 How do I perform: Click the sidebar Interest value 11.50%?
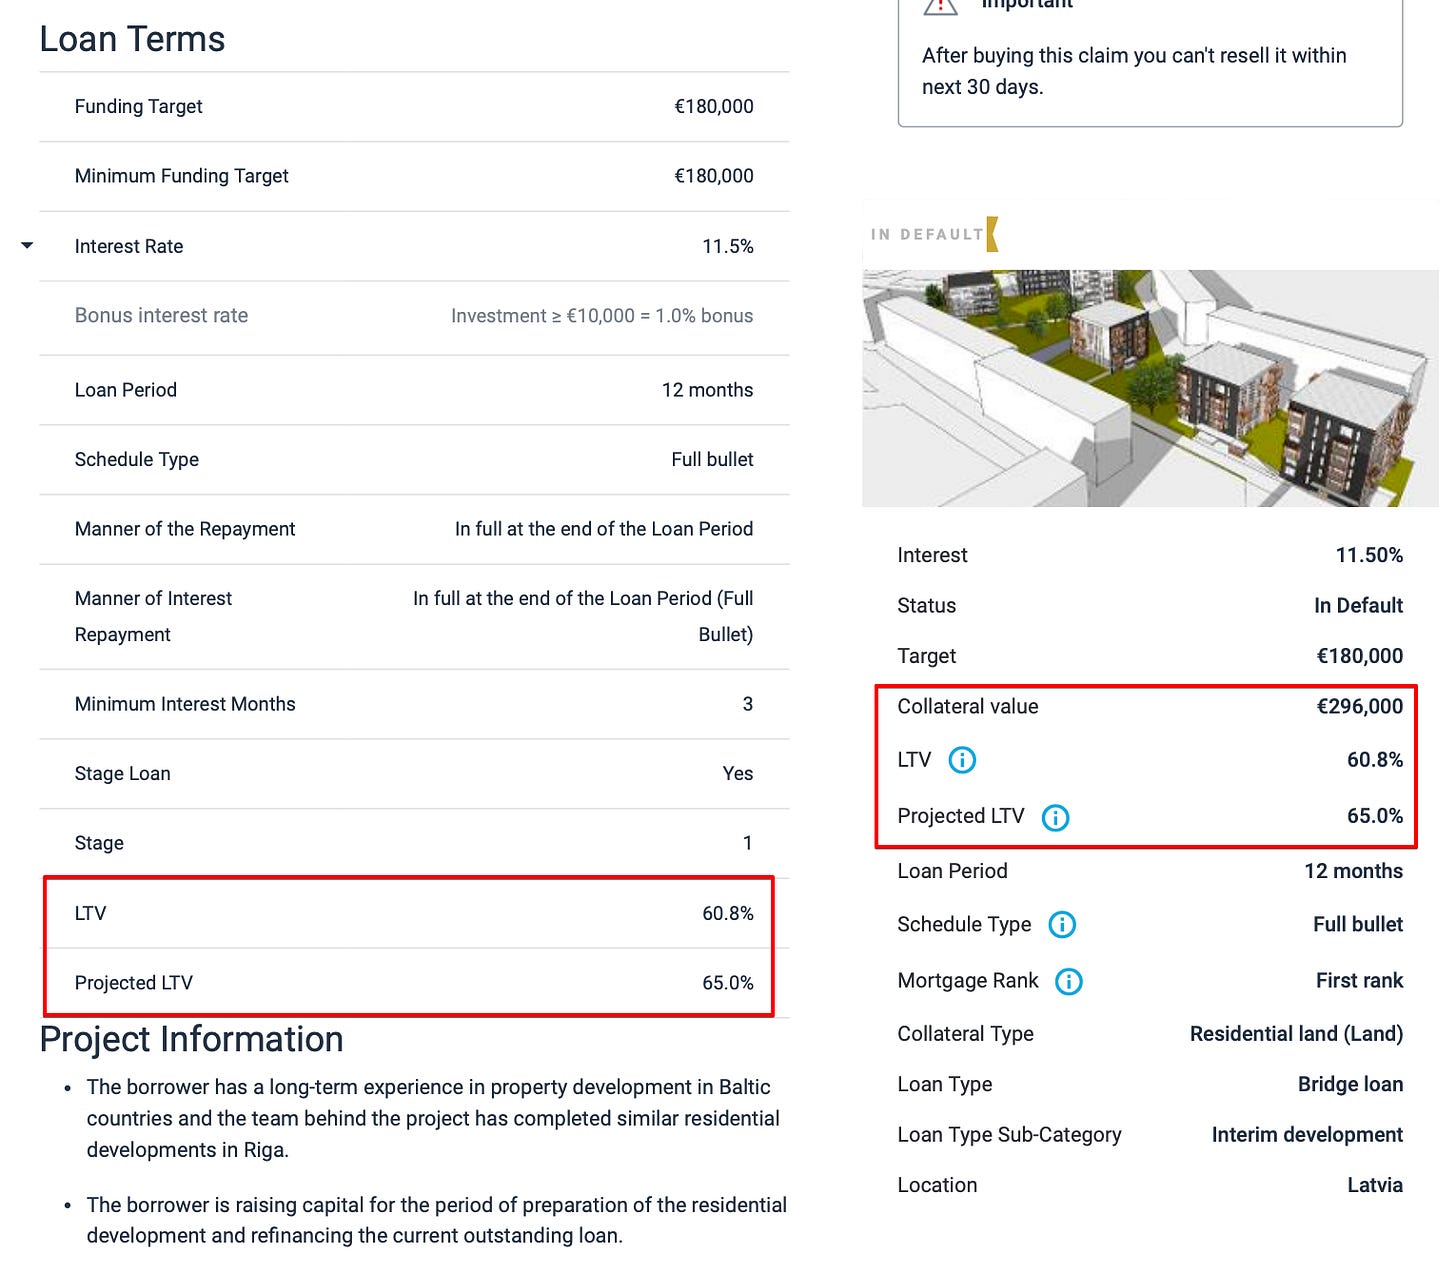[1369, 555]
